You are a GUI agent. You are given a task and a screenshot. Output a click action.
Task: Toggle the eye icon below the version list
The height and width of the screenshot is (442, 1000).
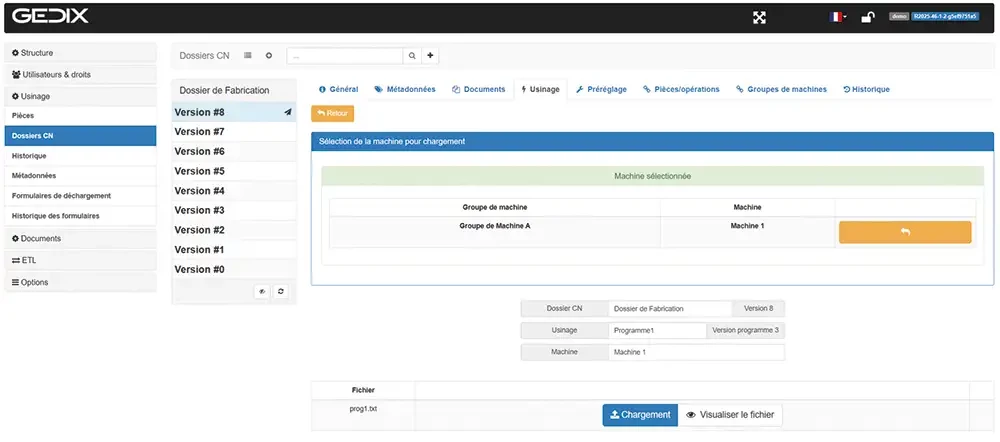click(261, 291)
